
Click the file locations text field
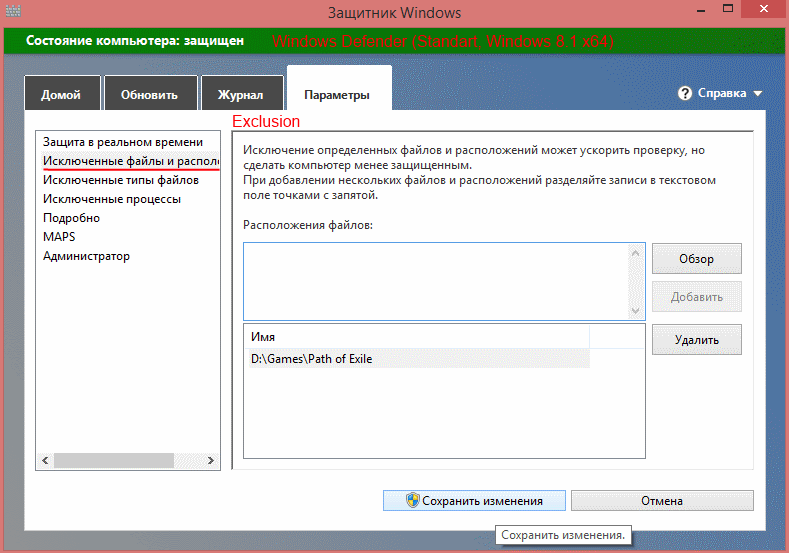(x=435, y=279)
